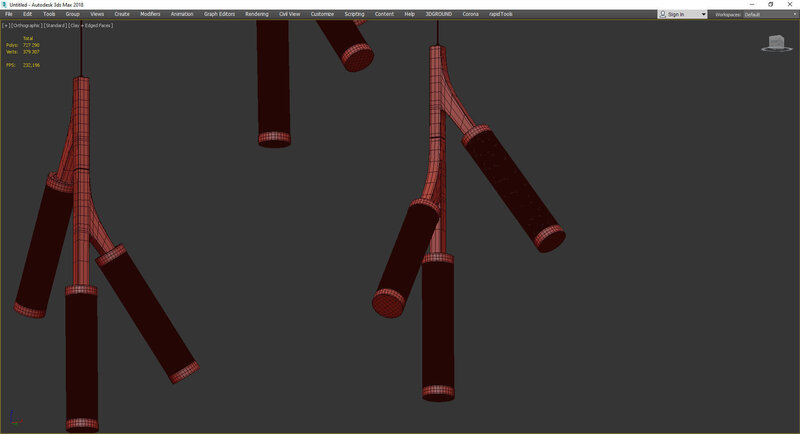Viewport: 800px width, 434px height.
Task: Open the viewport [+] general menu
Action: 5,25
